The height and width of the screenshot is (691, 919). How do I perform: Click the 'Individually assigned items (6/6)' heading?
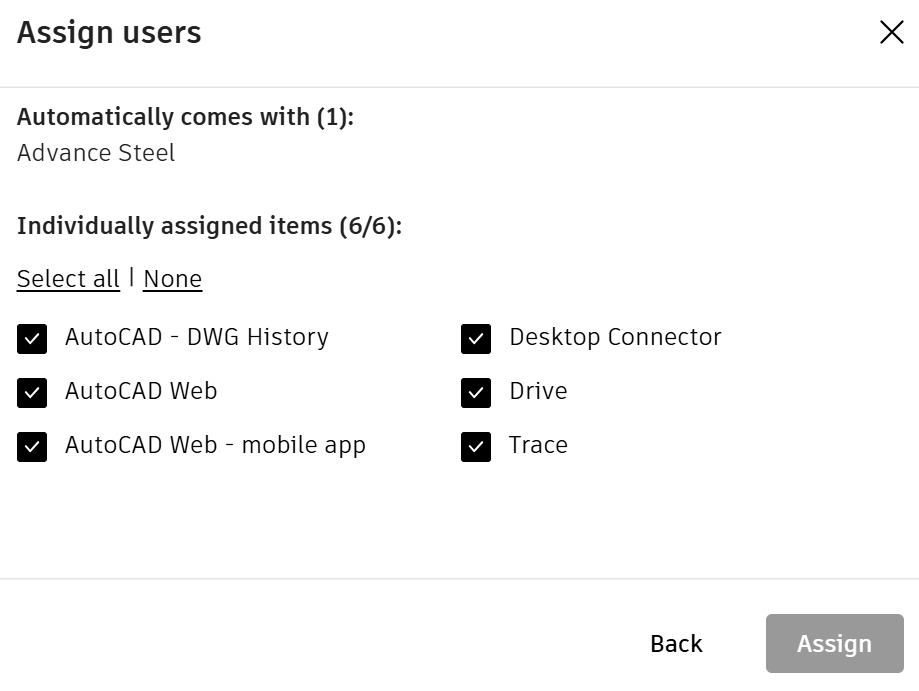209,226
